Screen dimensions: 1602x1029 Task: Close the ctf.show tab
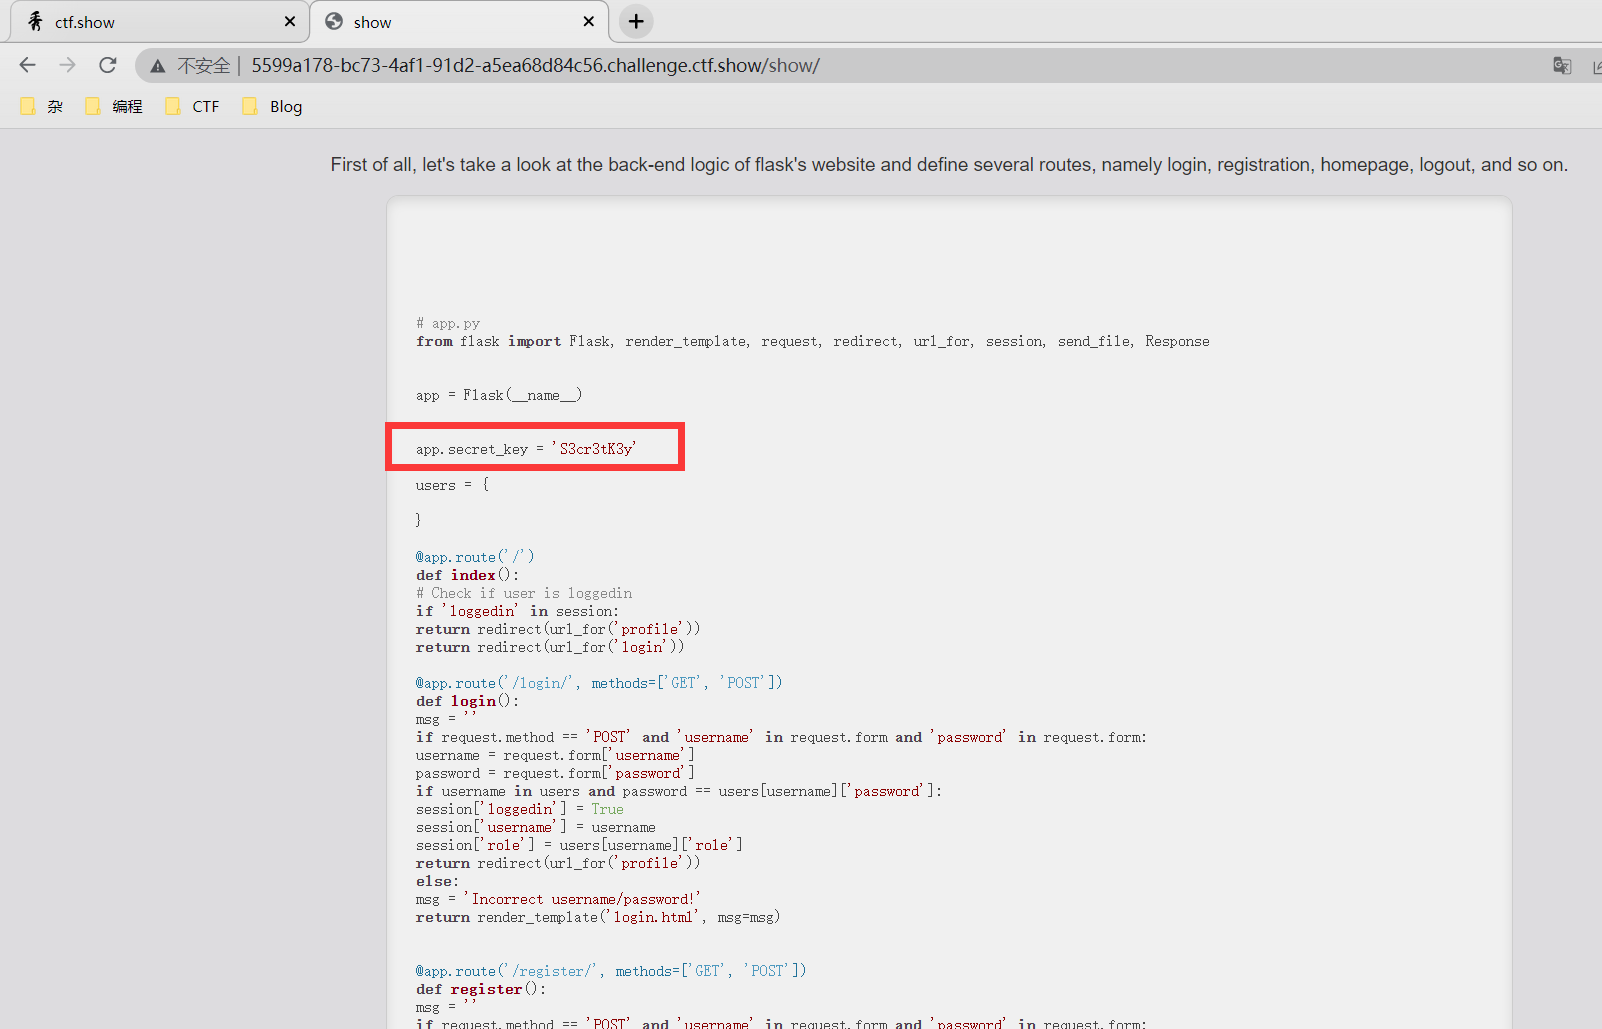[x=290, y=21]
